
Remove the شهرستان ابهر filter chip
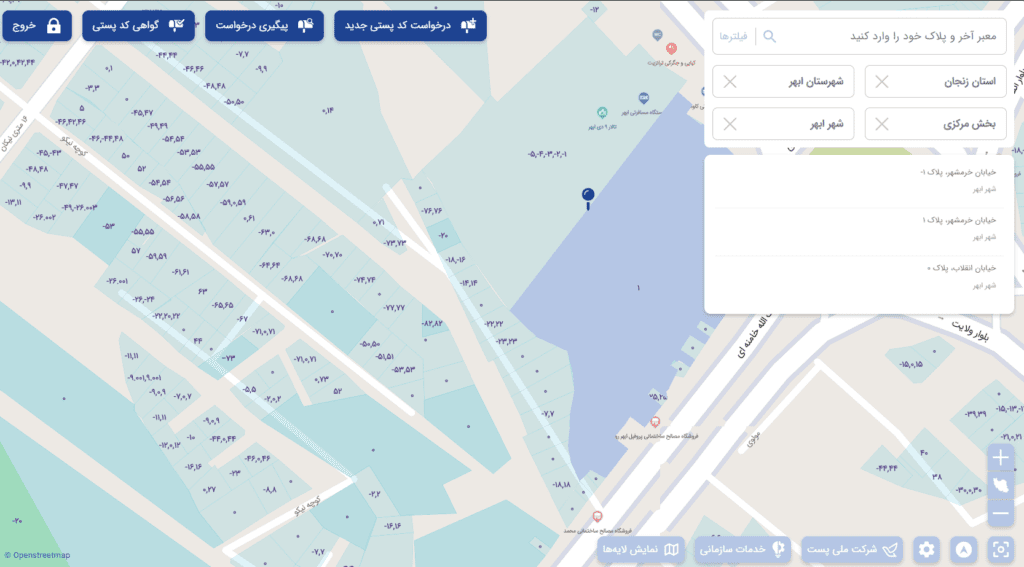click(x=730, y=82)
